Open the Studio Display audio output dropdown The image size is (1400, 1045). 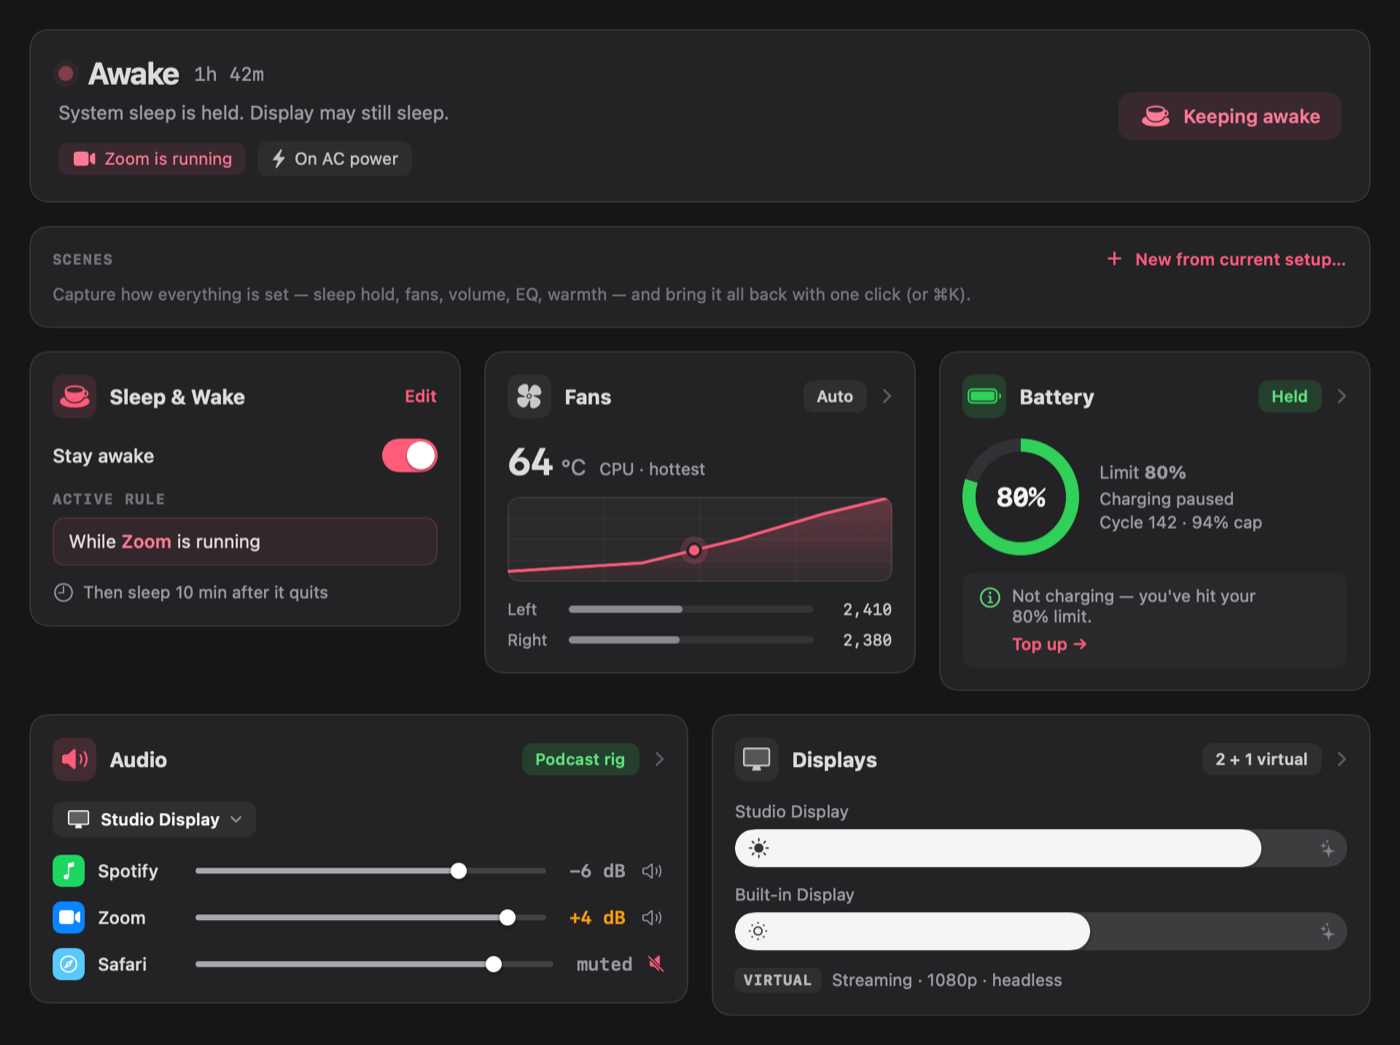pyautogui.click(x=154, y=819)
